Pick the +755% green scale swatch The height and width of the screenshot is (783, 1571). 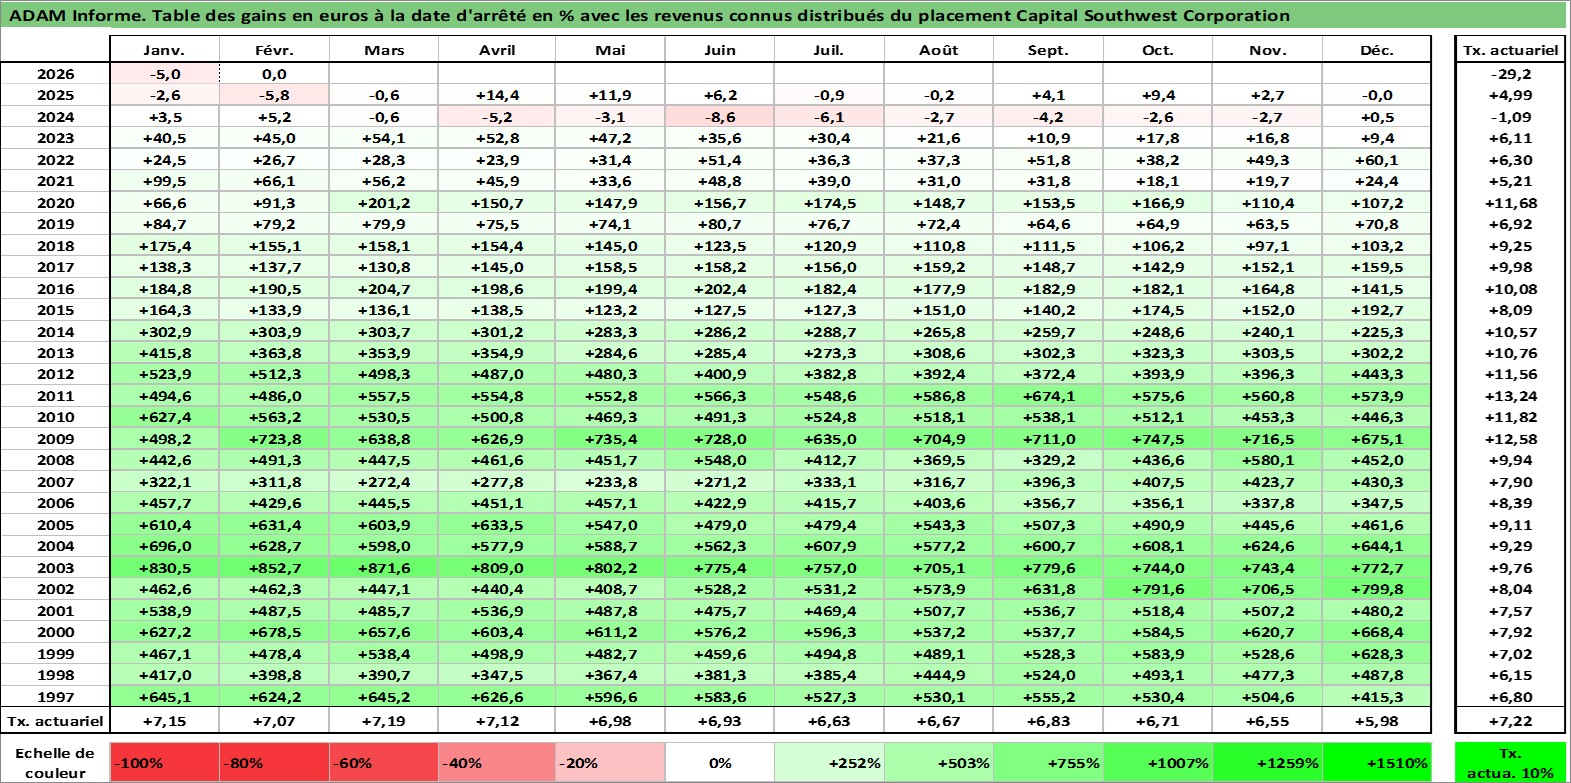click(1048, 762)
